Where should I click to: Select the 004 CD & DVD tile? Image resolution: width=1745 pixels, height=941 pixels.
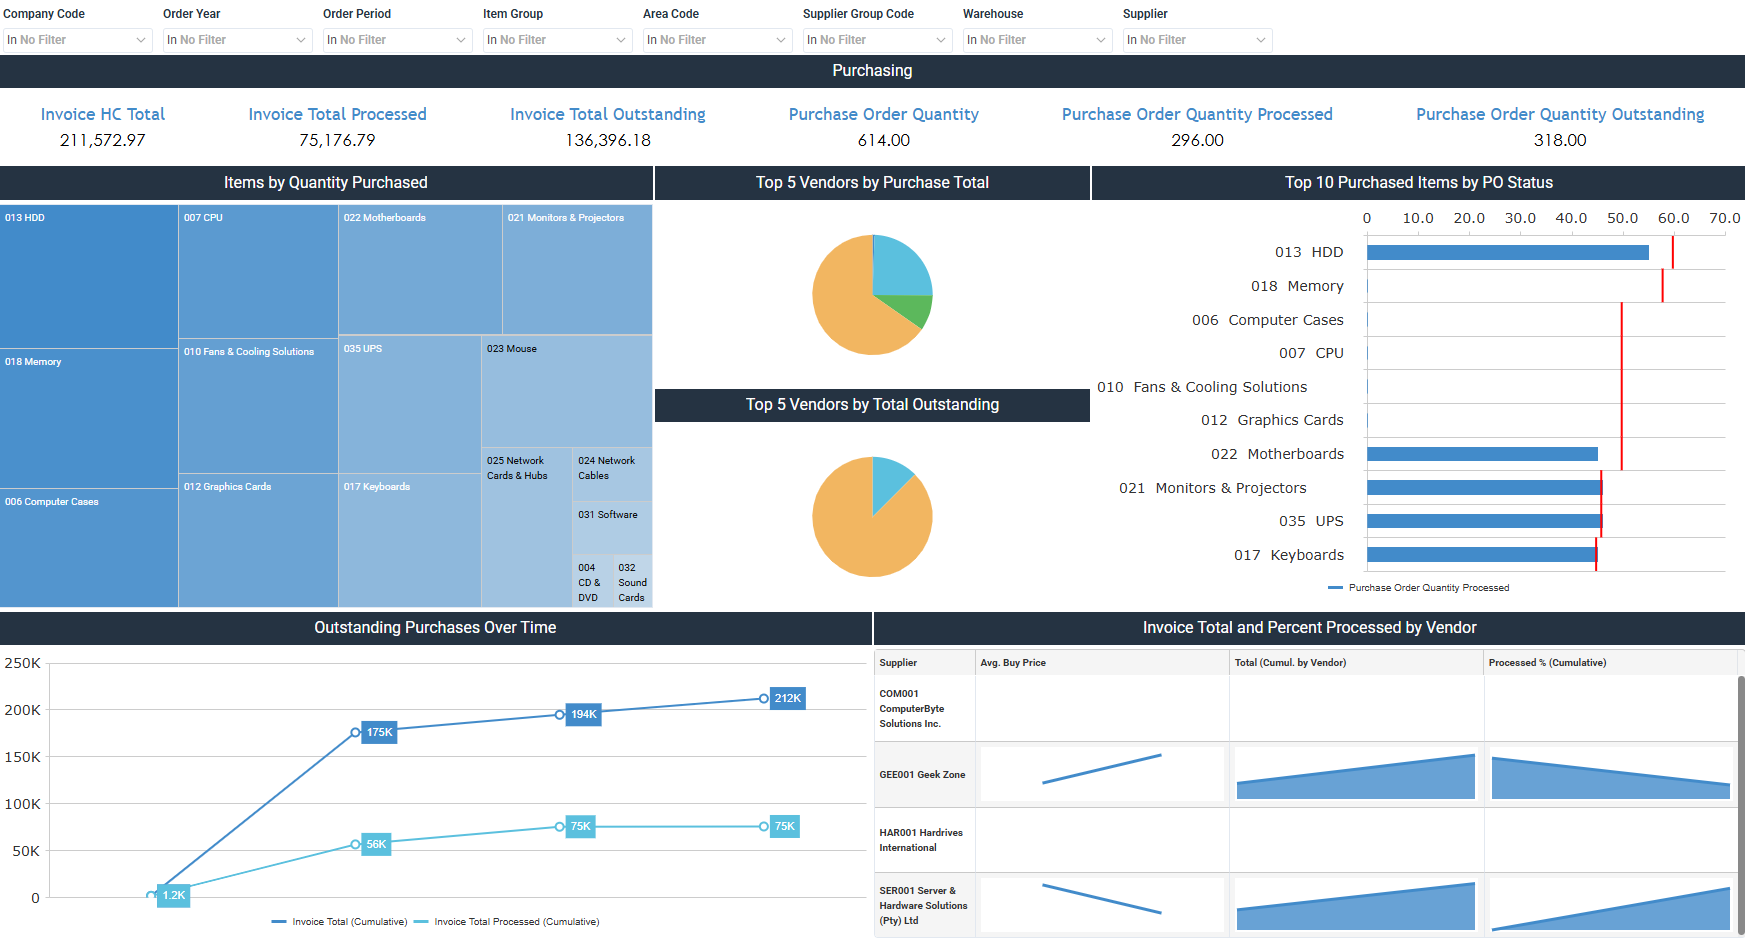pos(592,581)
